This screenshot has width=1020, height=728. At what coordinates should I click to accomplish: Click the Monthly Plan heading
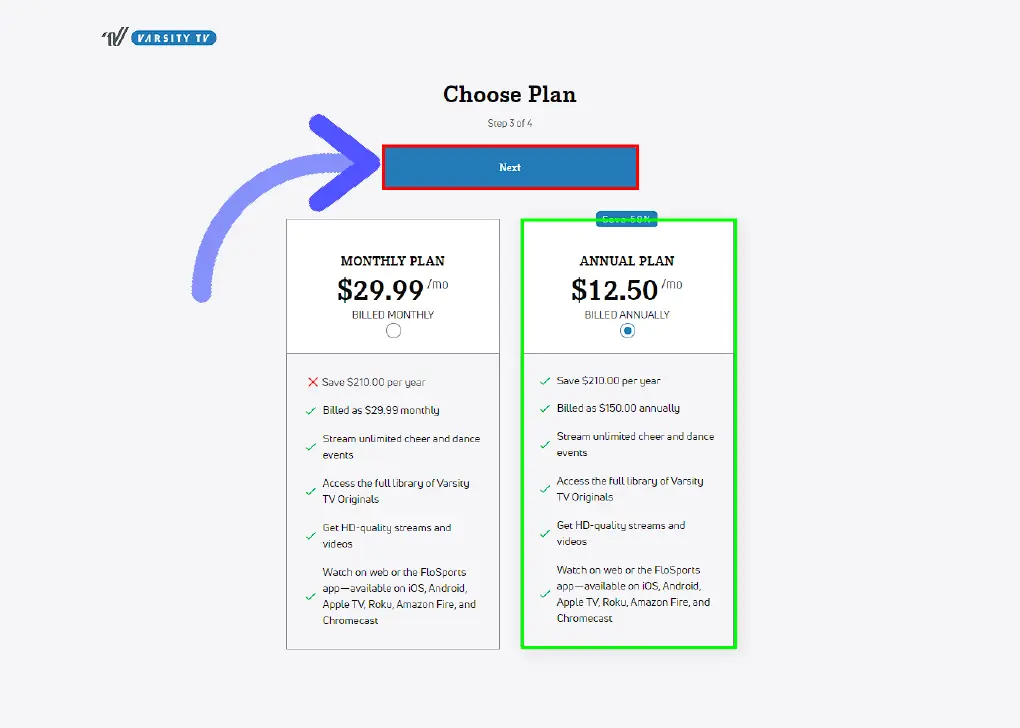pyautogui.click(x=393, y=261)
